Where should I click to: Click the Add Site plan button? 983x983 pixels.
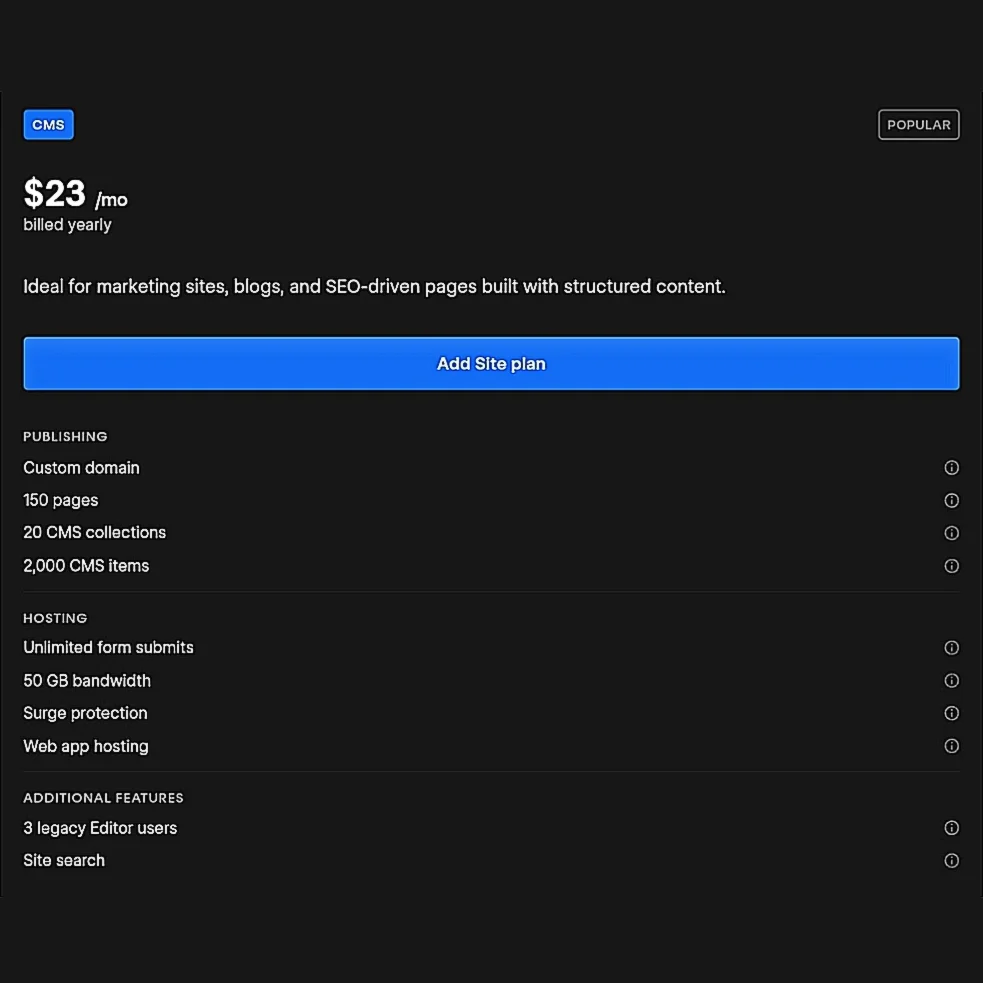[x=491, y=364]
